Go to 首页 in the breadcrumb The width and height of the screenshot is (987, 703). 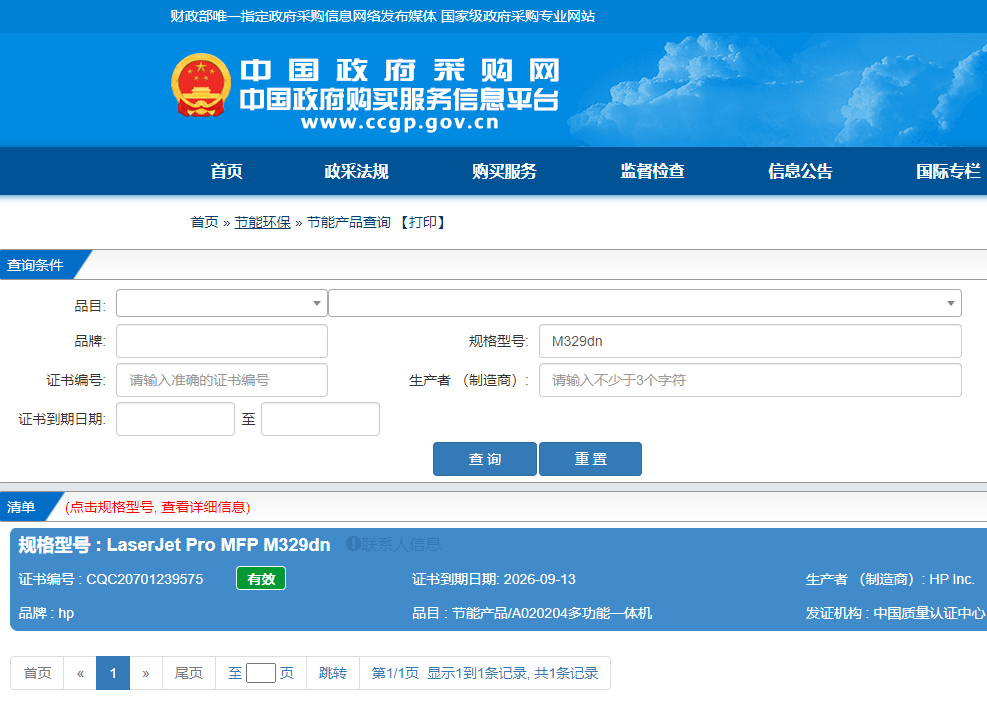[x=205, y=222]
